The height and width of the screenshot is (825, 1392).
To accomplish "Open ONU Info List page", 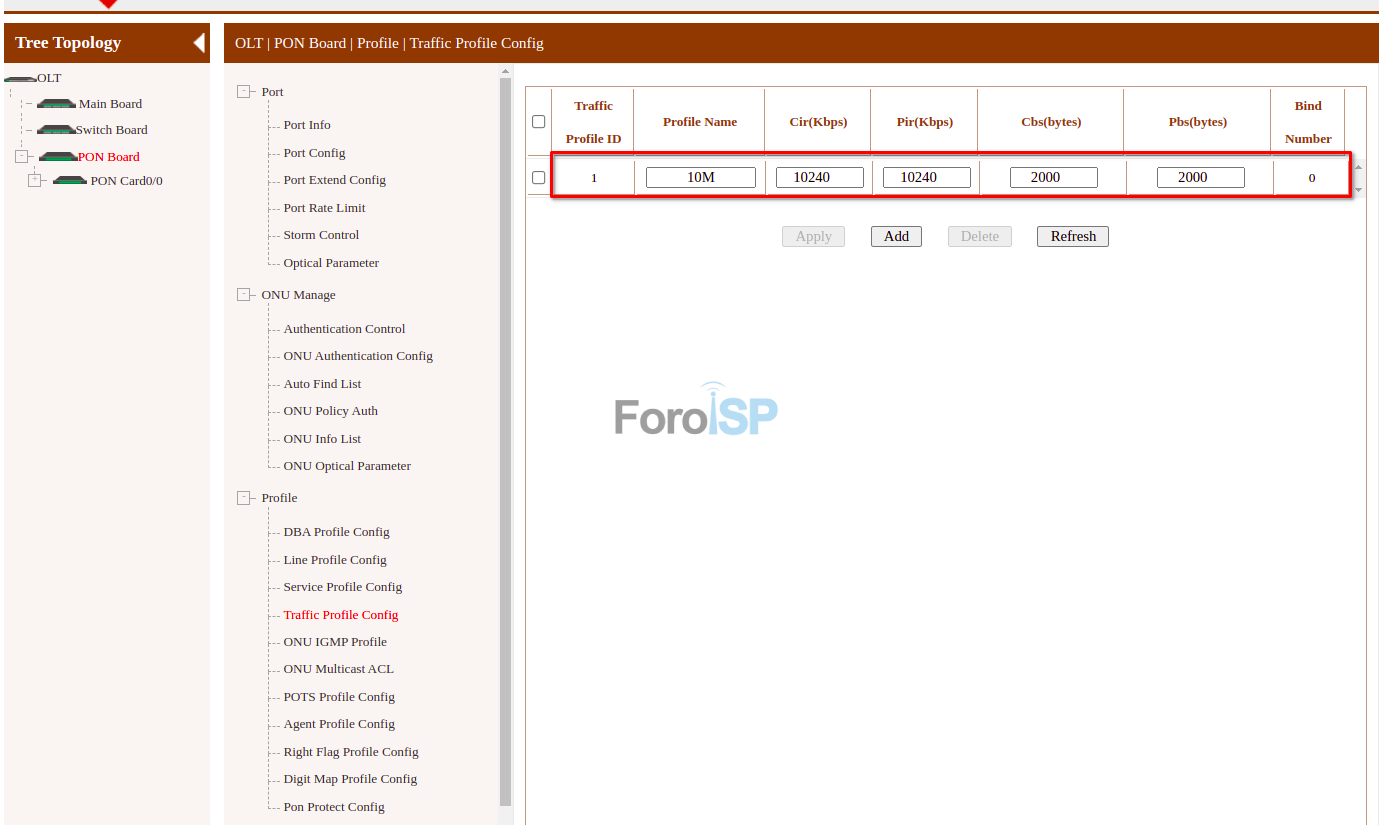I will (x=322, y=439).
